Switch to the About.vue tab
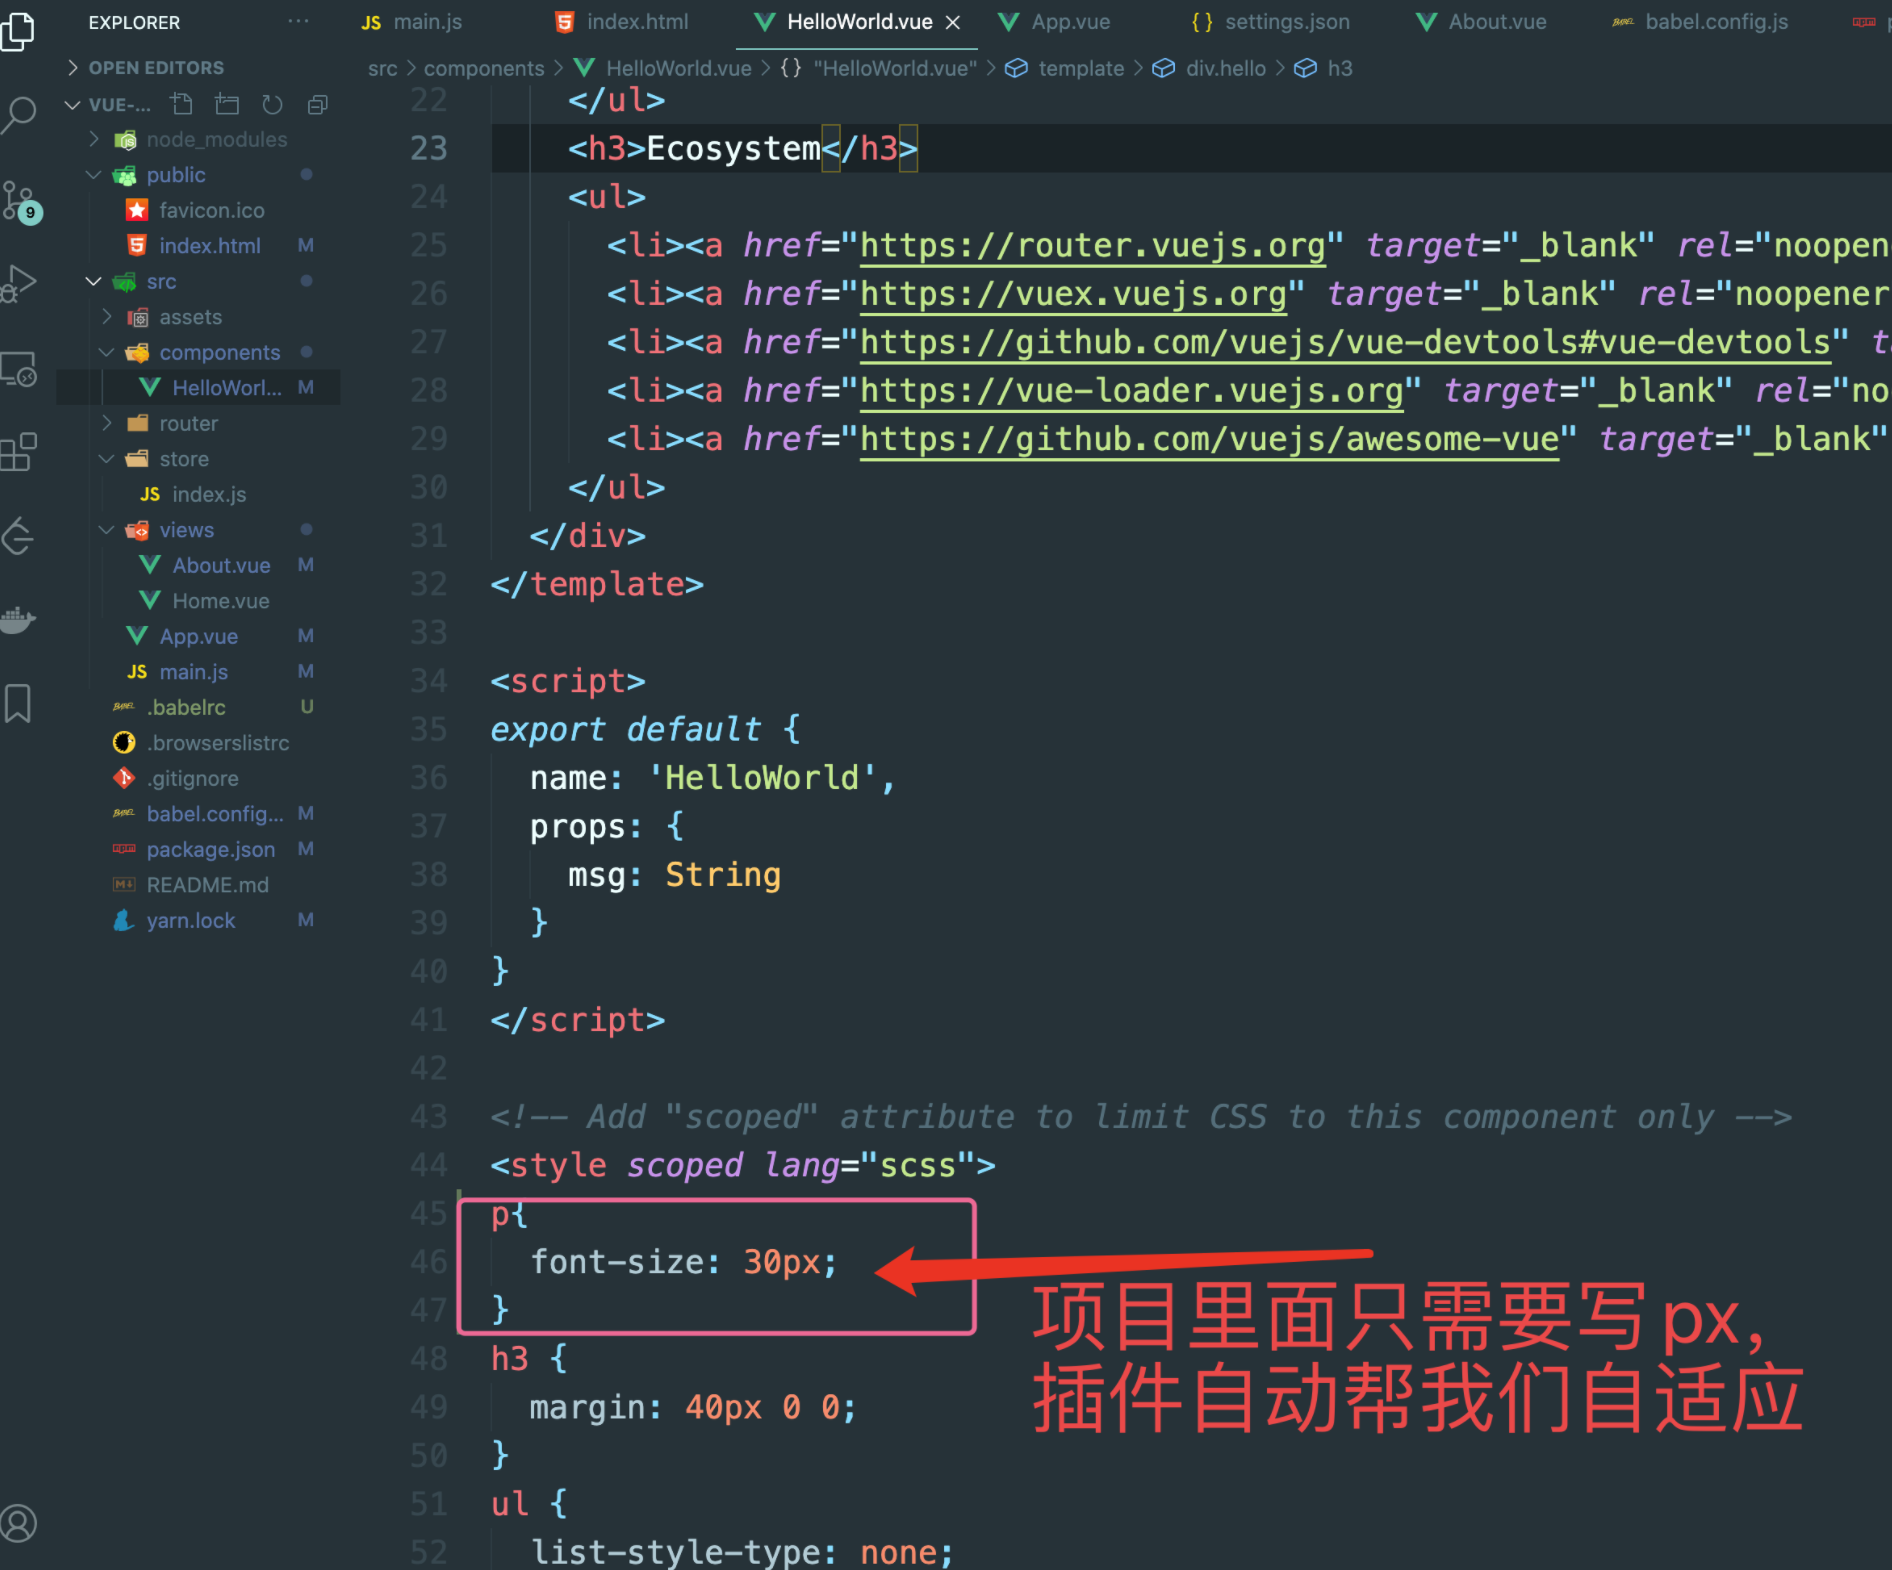 coord(1482,22)
